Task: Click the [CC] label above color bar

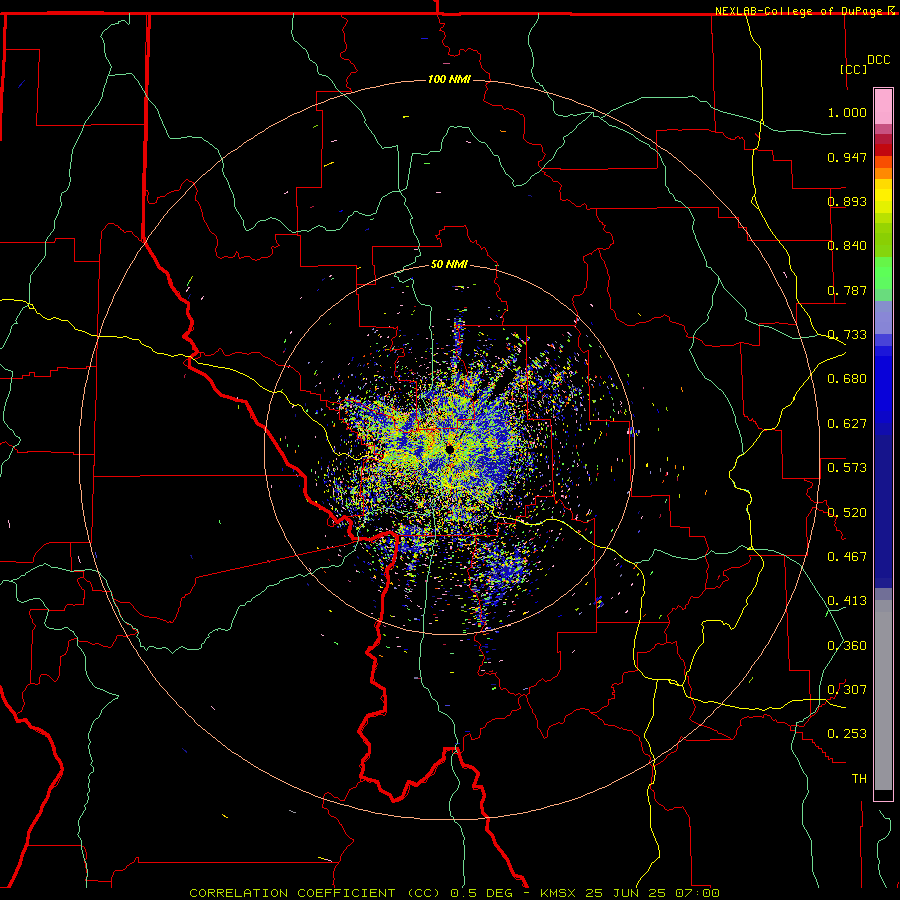Action: 854,69
